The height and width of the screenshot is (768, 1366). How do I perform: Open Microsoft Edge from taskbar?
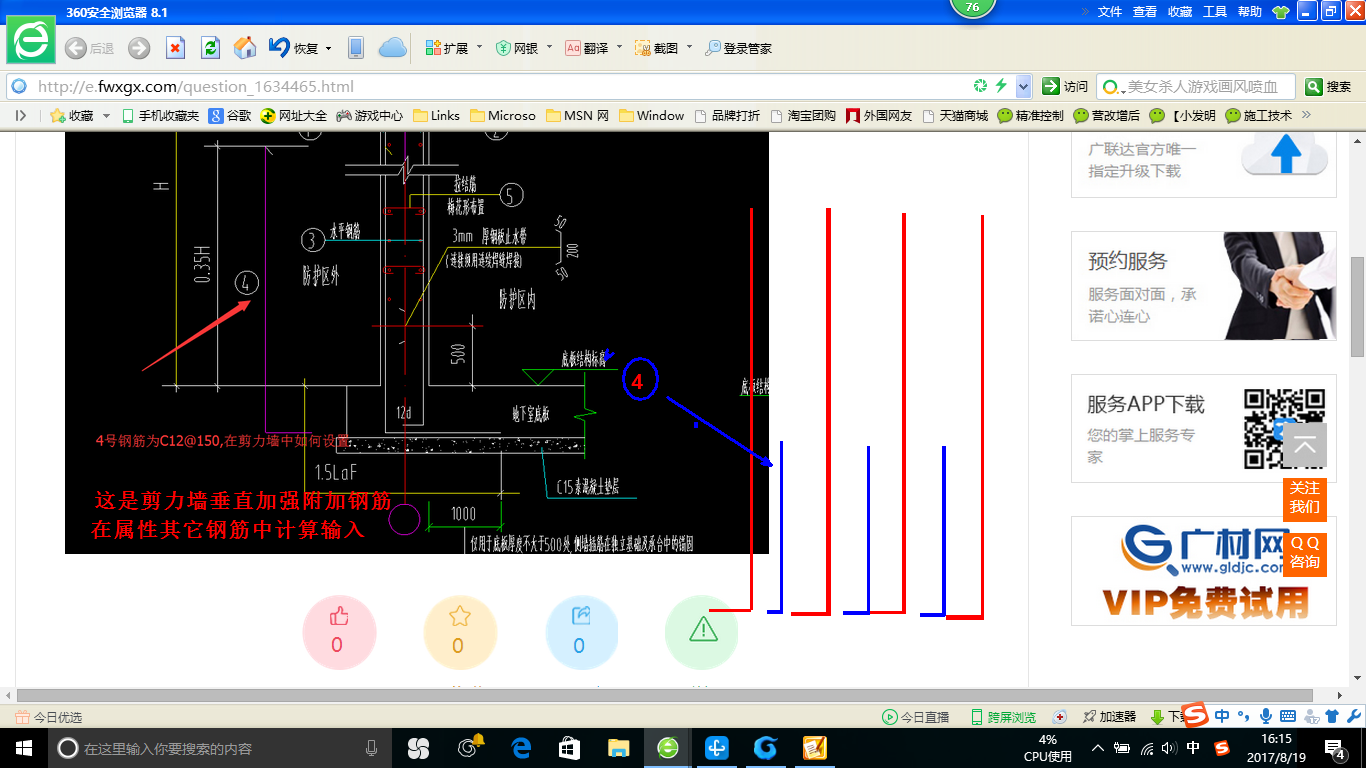[x=521, y=748]
